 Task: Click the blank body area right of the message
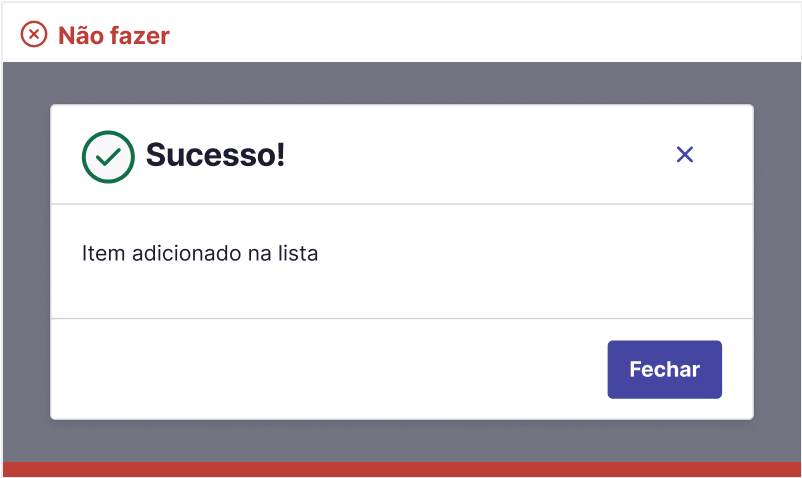pos(534,261)
